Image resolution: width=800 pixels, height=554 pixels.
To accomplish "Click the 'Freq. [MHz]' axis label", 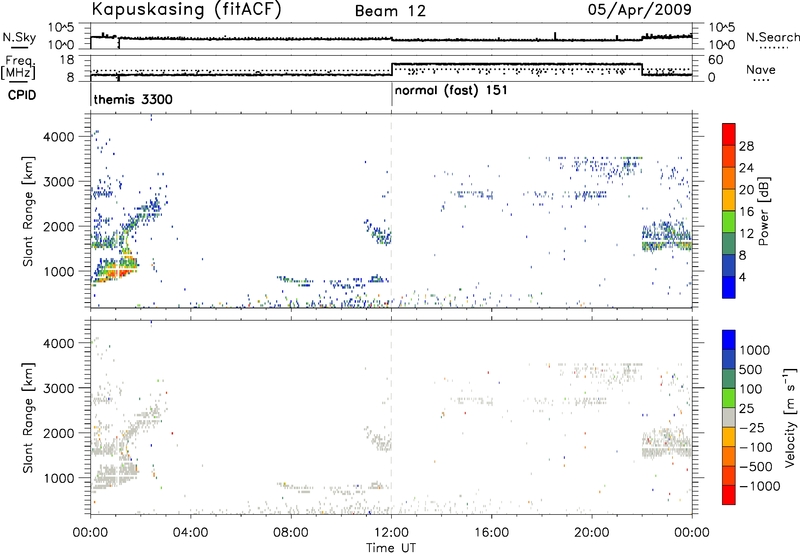I will (19, 68).
